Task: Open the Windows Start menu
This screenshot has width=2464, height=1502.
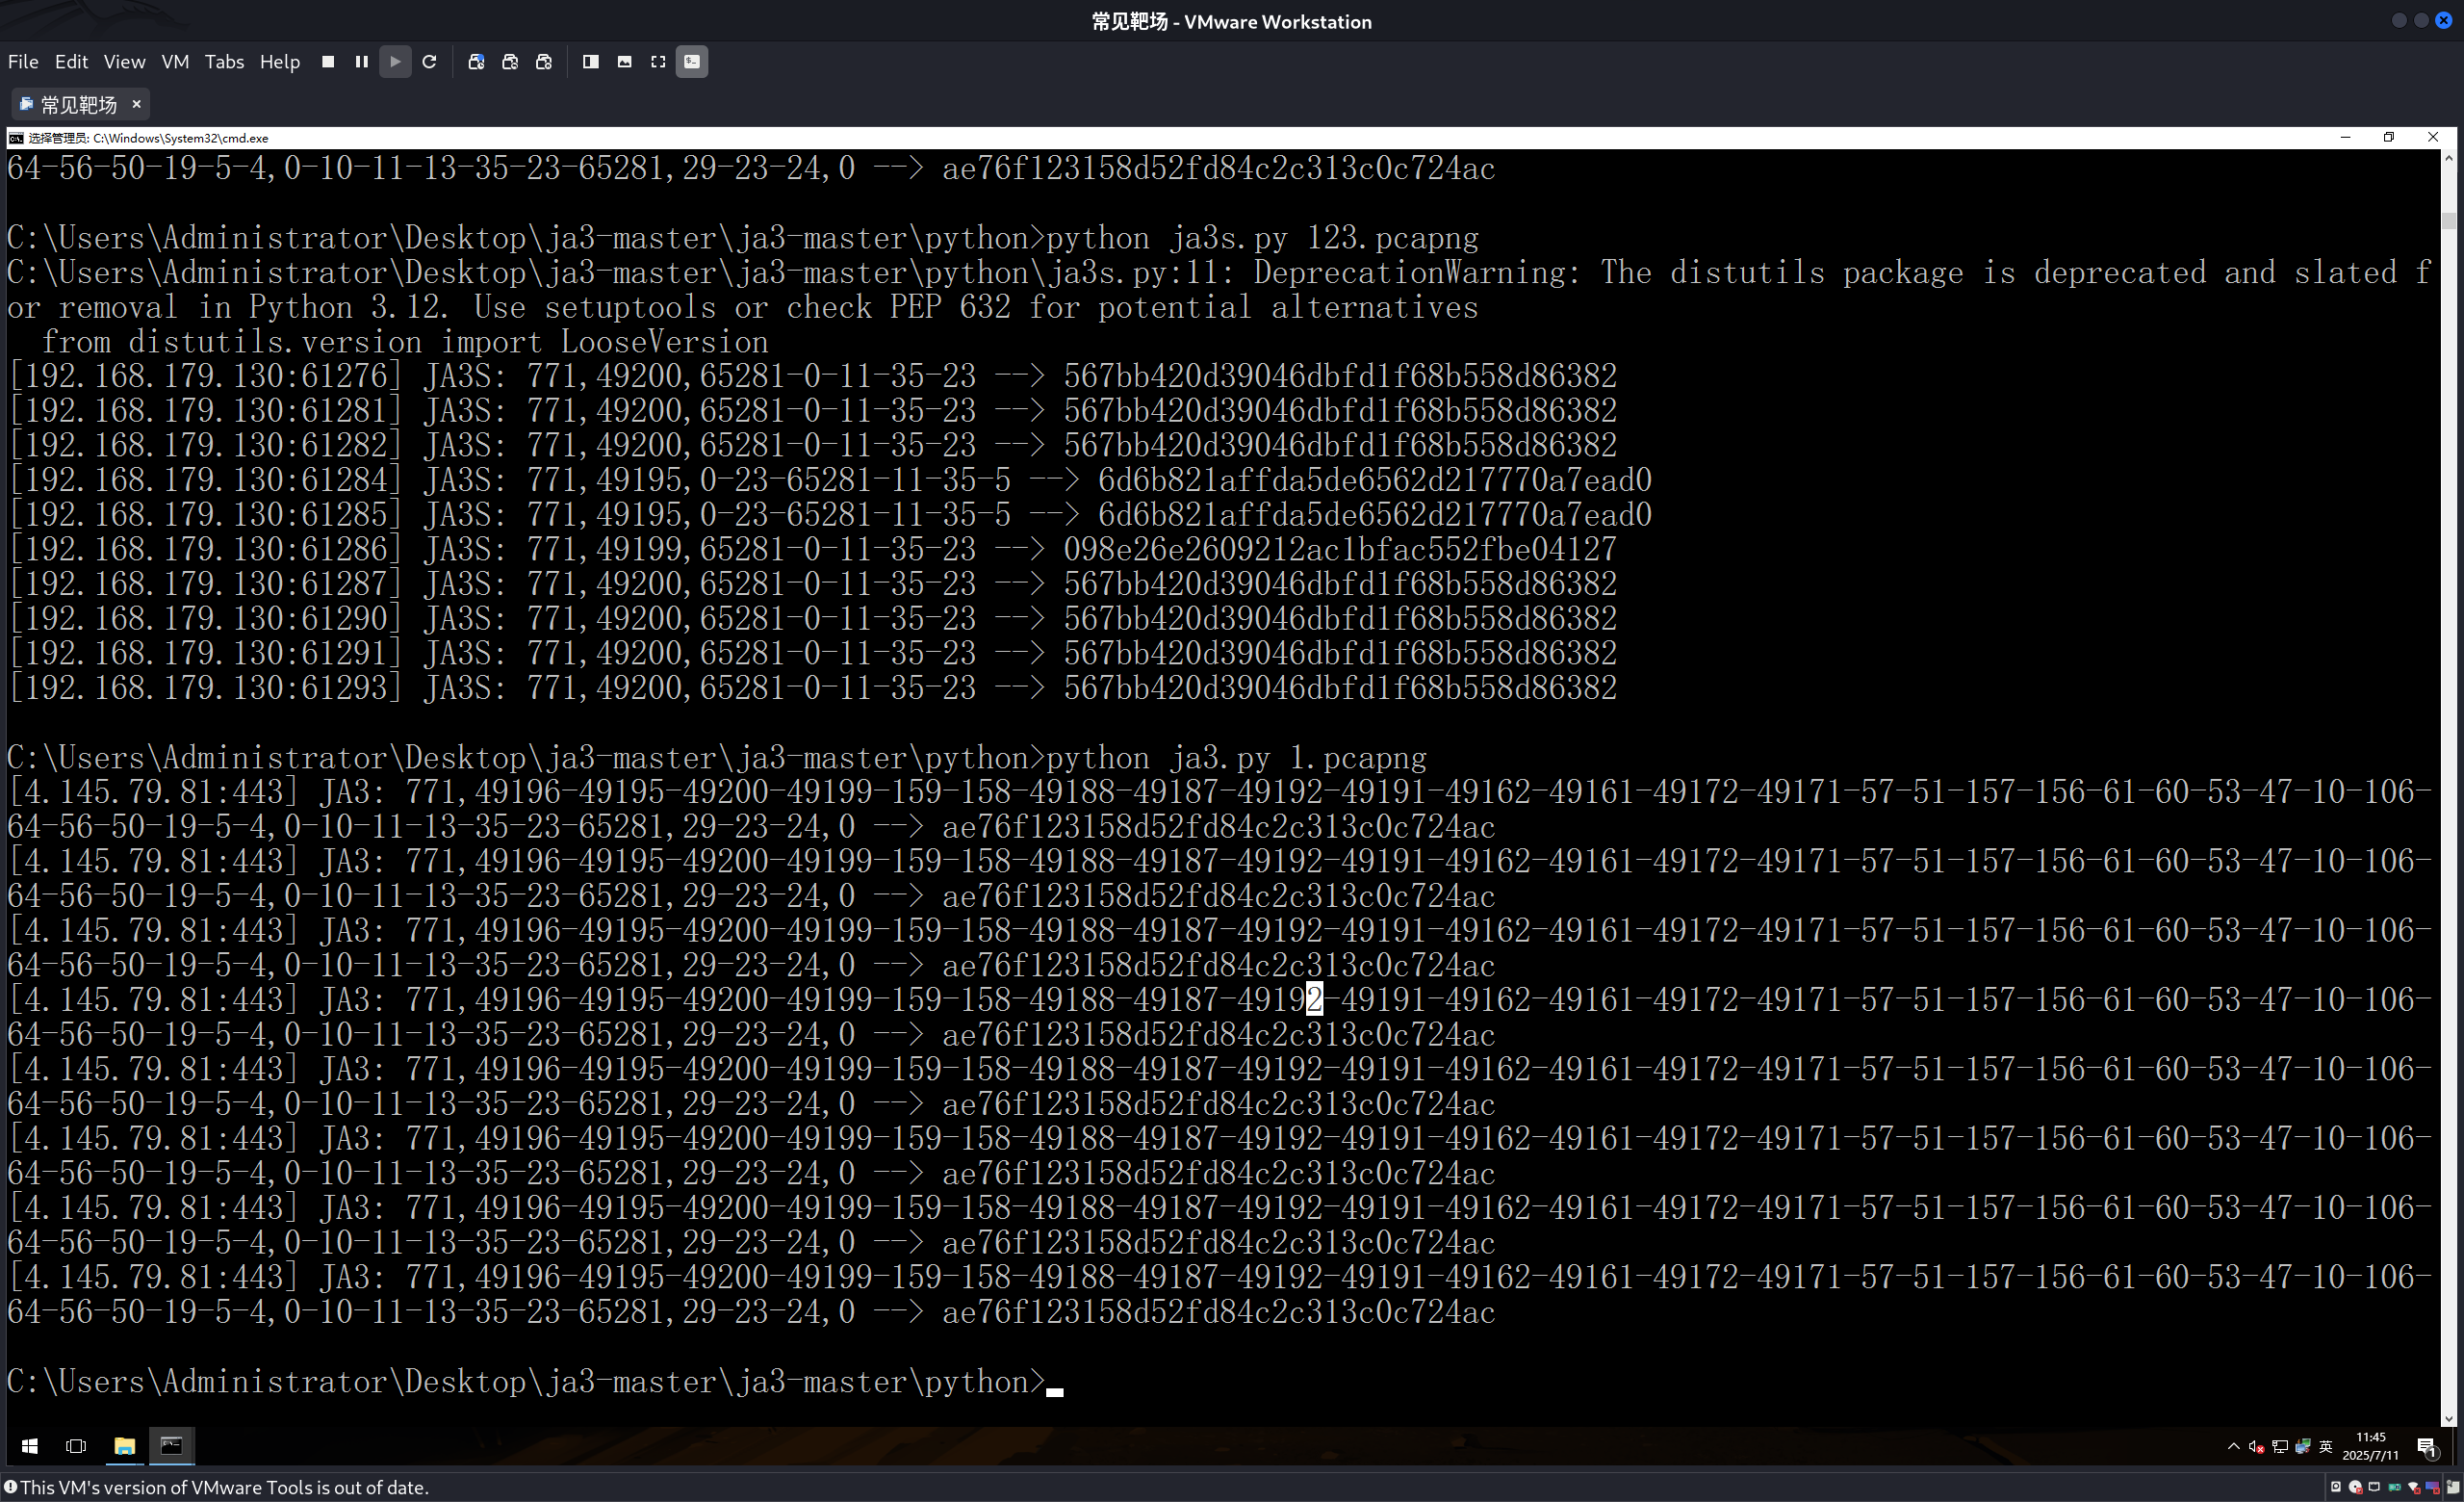Action: pyautogui.click(x=30, y=1446)
